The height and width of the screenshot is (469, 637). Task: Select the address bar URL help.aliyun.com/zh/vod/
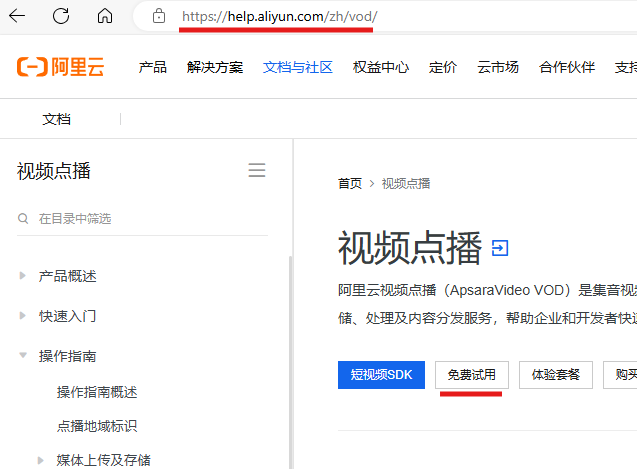(x=280, y=16)
